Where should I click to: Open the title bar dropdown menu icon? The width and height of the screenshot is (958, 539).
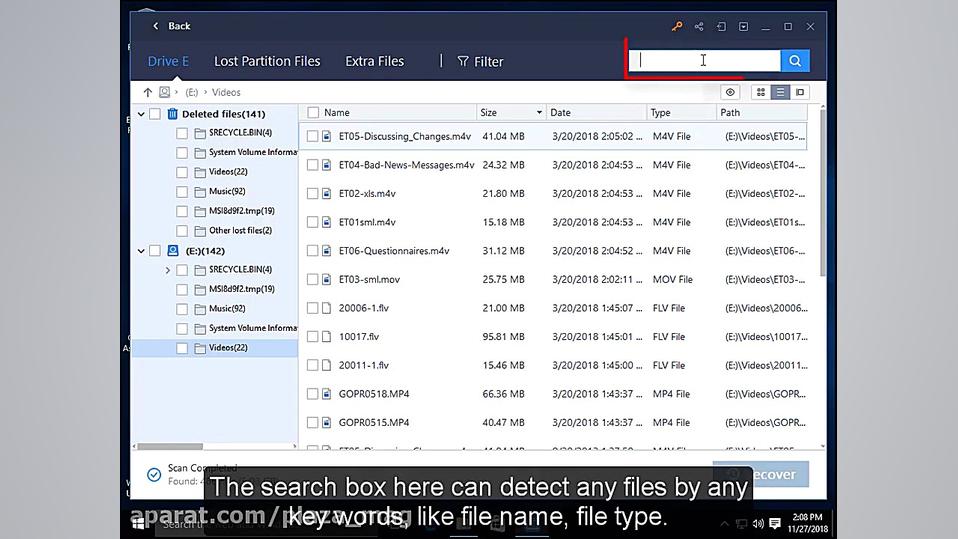pos(744,27)
